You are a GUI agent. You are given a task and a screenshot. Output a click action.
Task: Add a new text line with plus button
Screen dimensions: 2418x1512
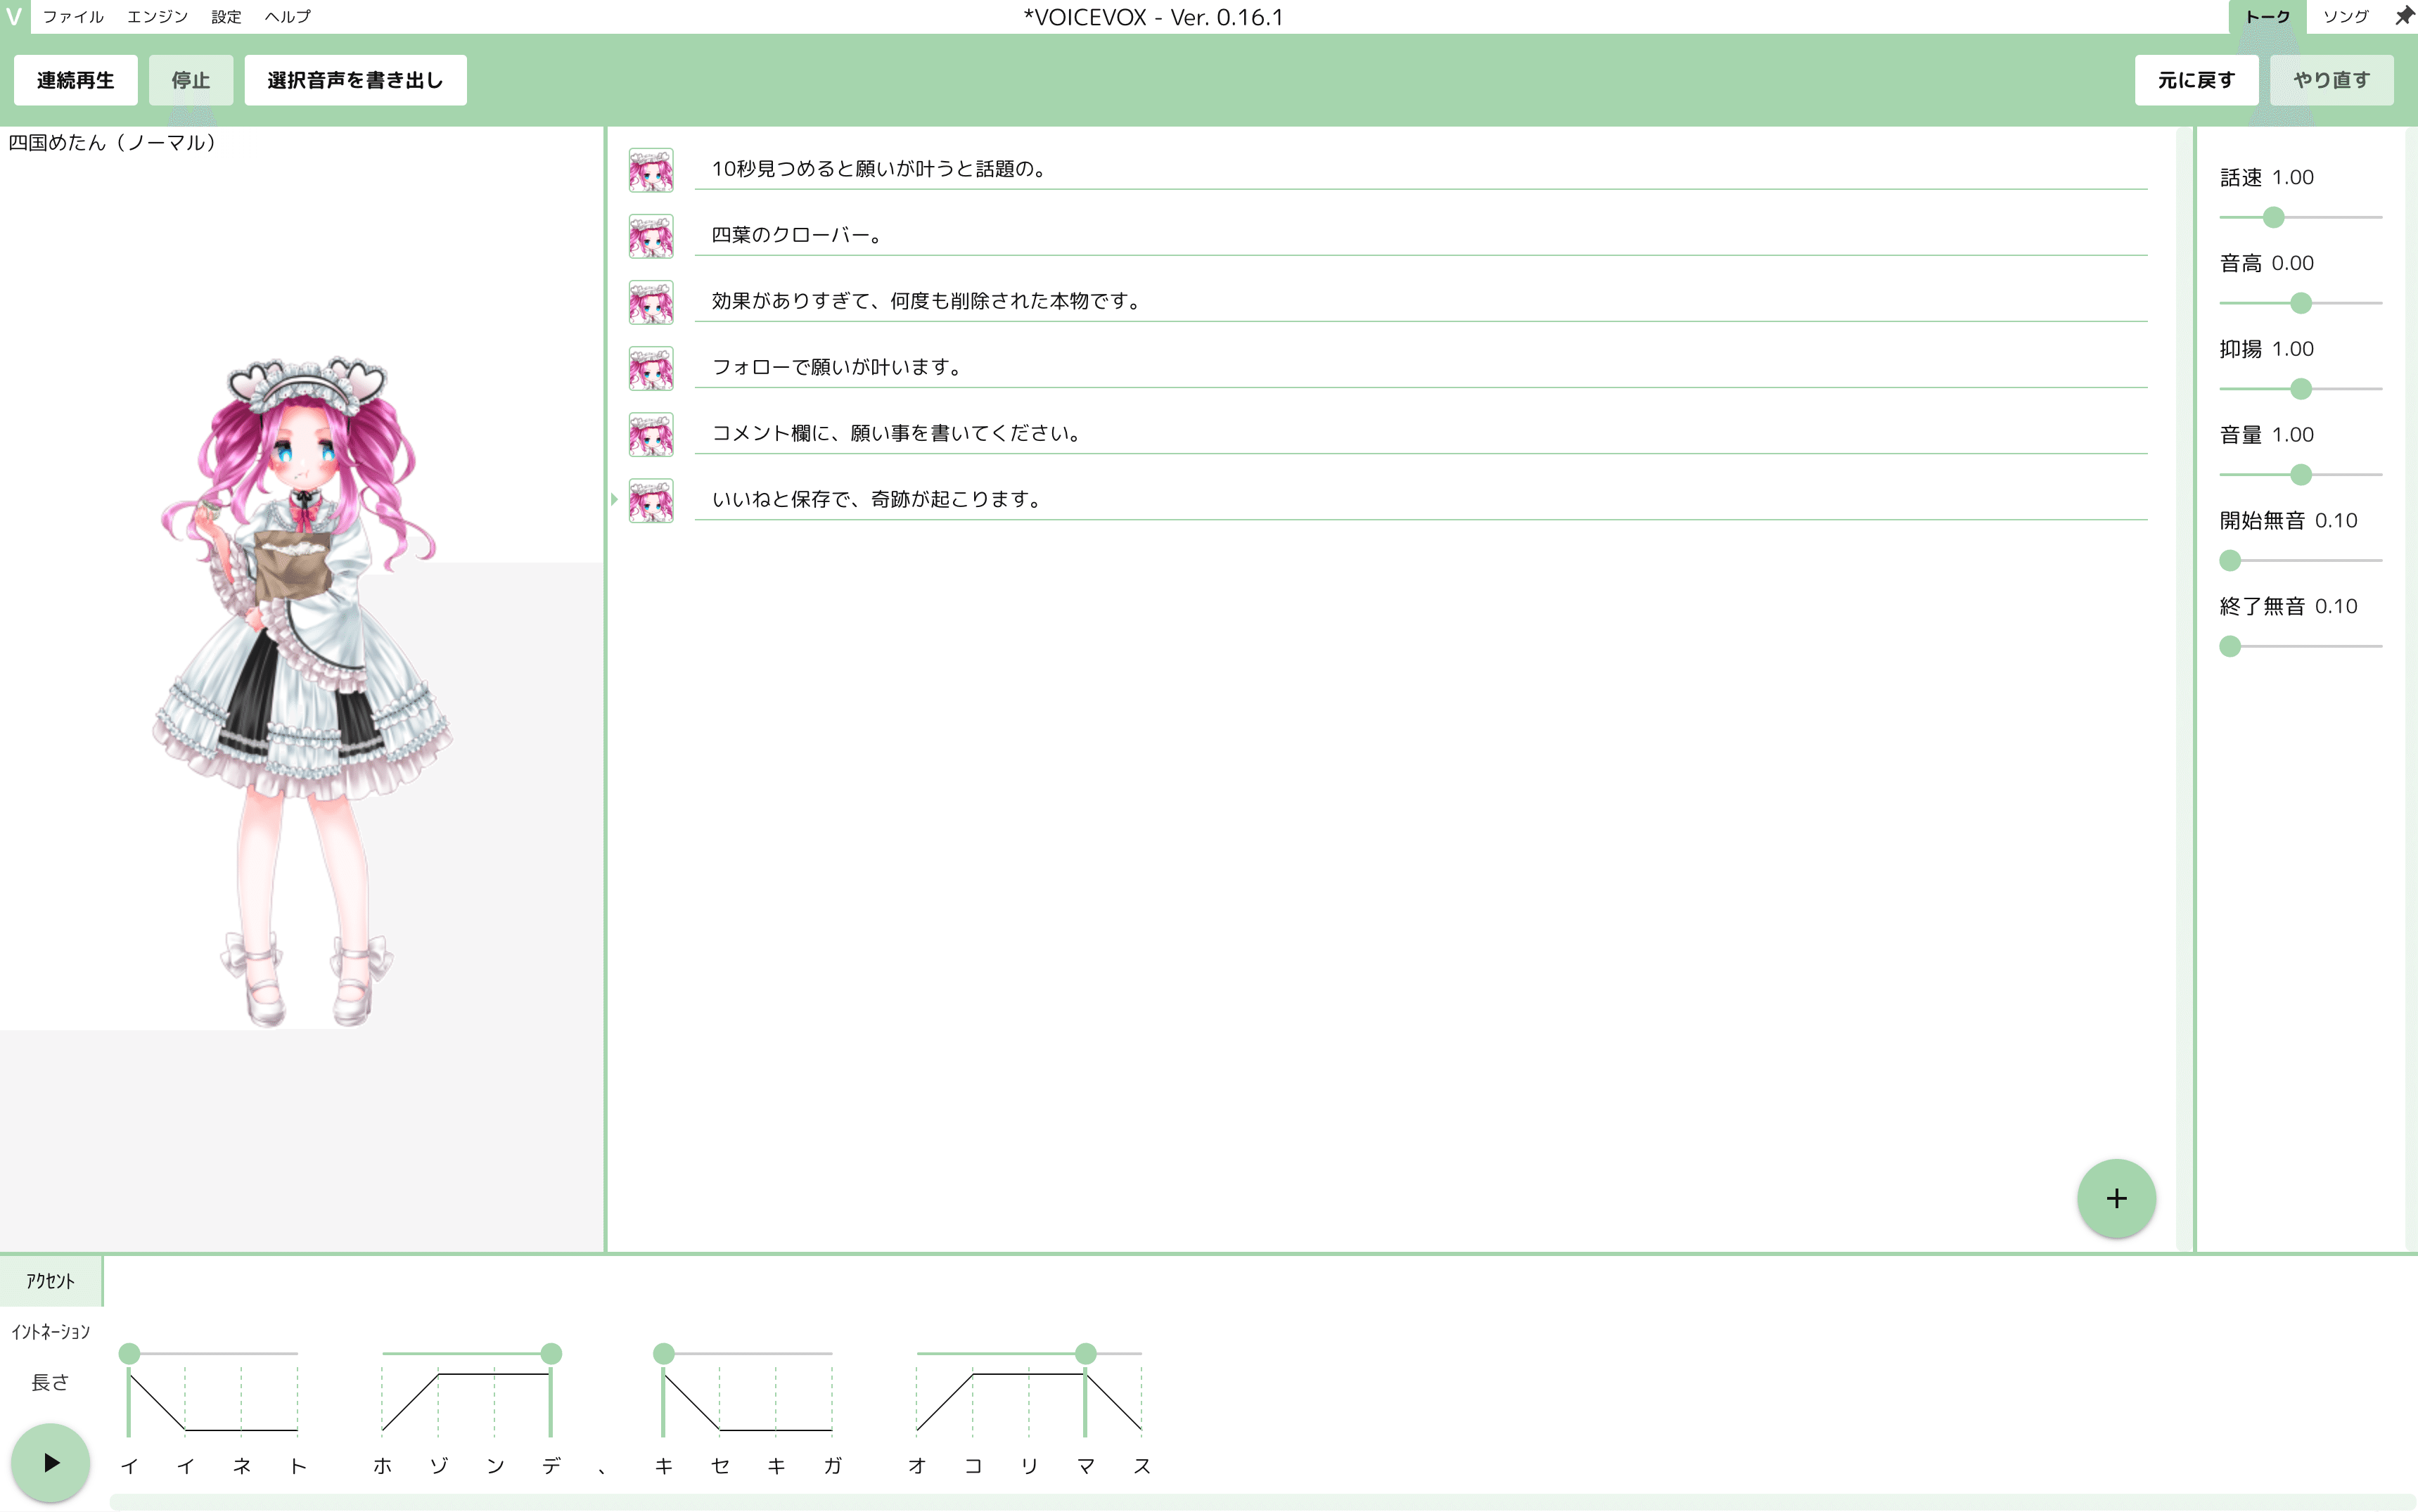[2116, 1198]
